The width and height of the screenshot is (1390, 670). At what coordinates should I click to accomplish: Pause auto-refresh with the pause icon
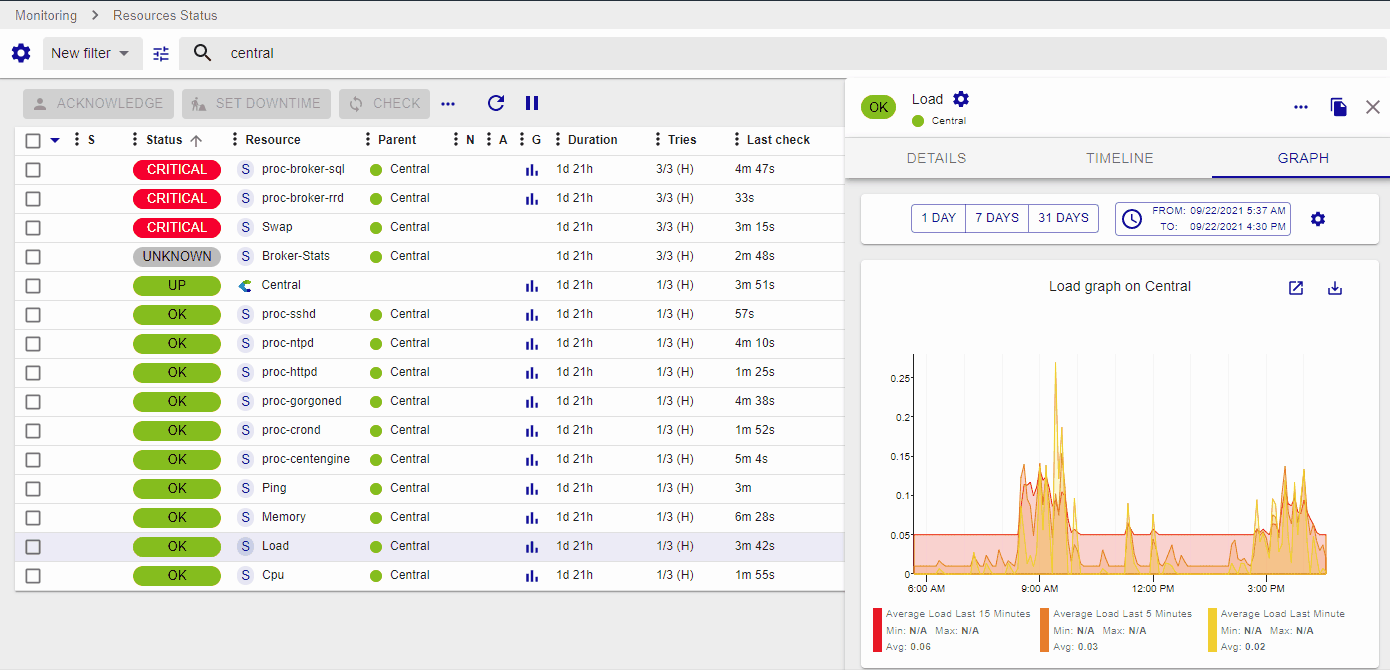tap(532, 103)
